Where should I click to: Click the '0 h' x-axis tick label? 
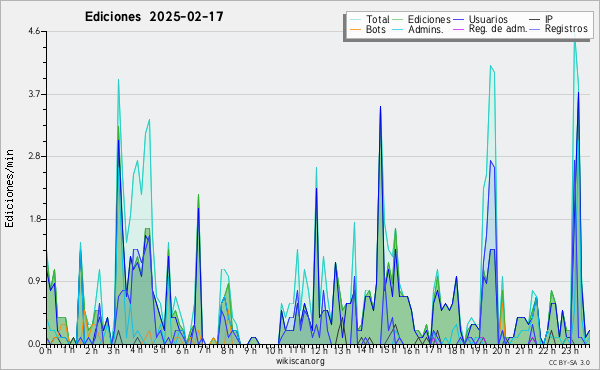[x=46, y=351]
